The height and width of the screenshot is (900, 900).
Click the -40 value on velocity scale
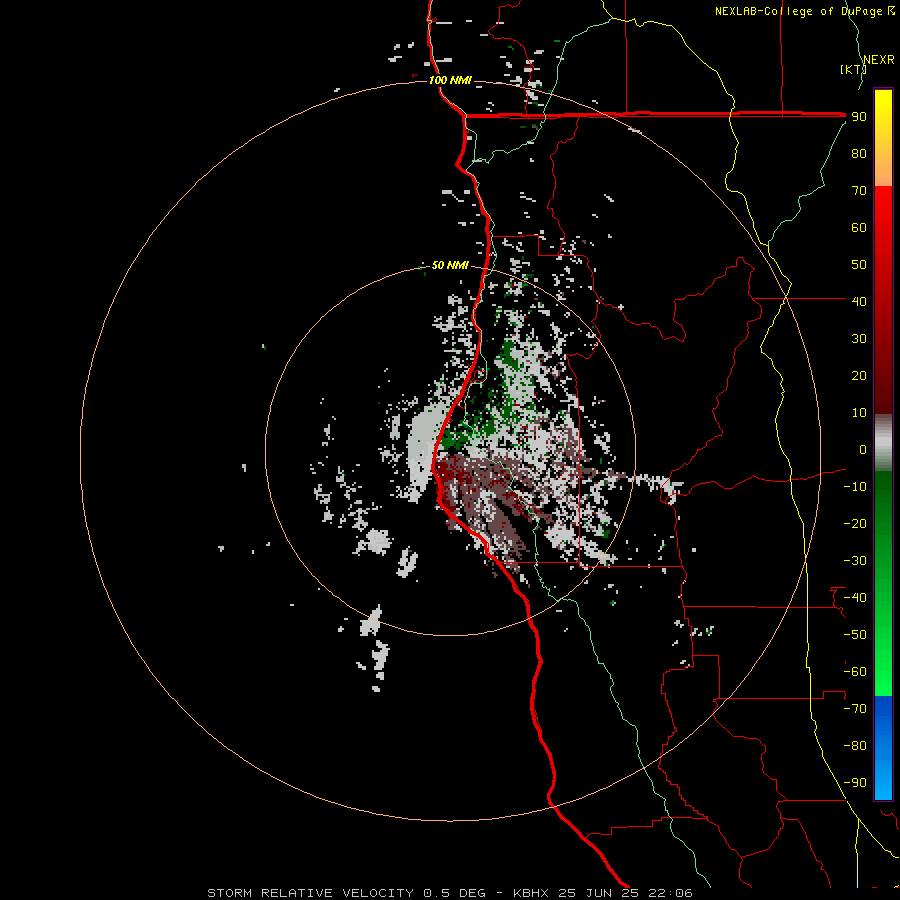(x=855, y=598)
